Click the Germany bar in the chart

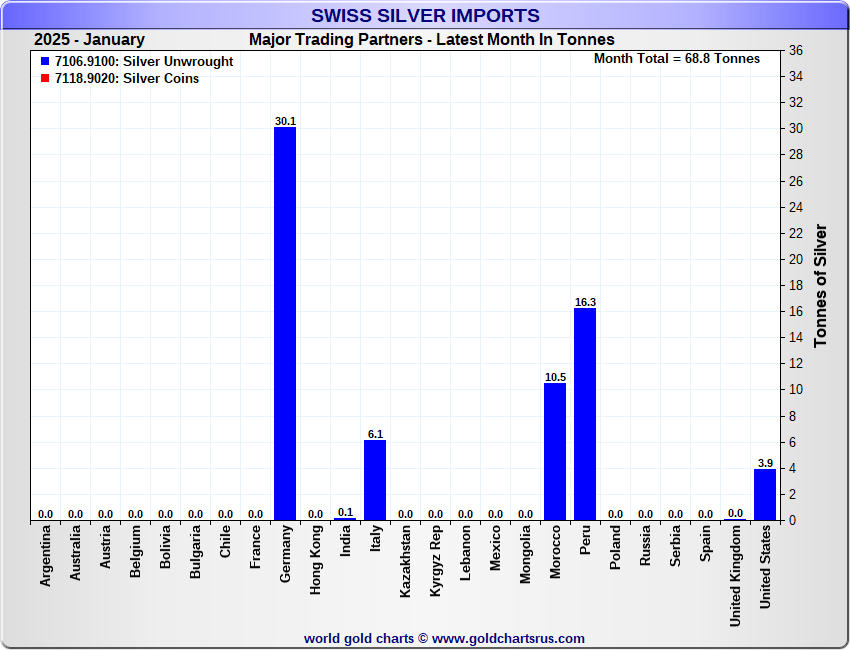[x=285, y=323]
